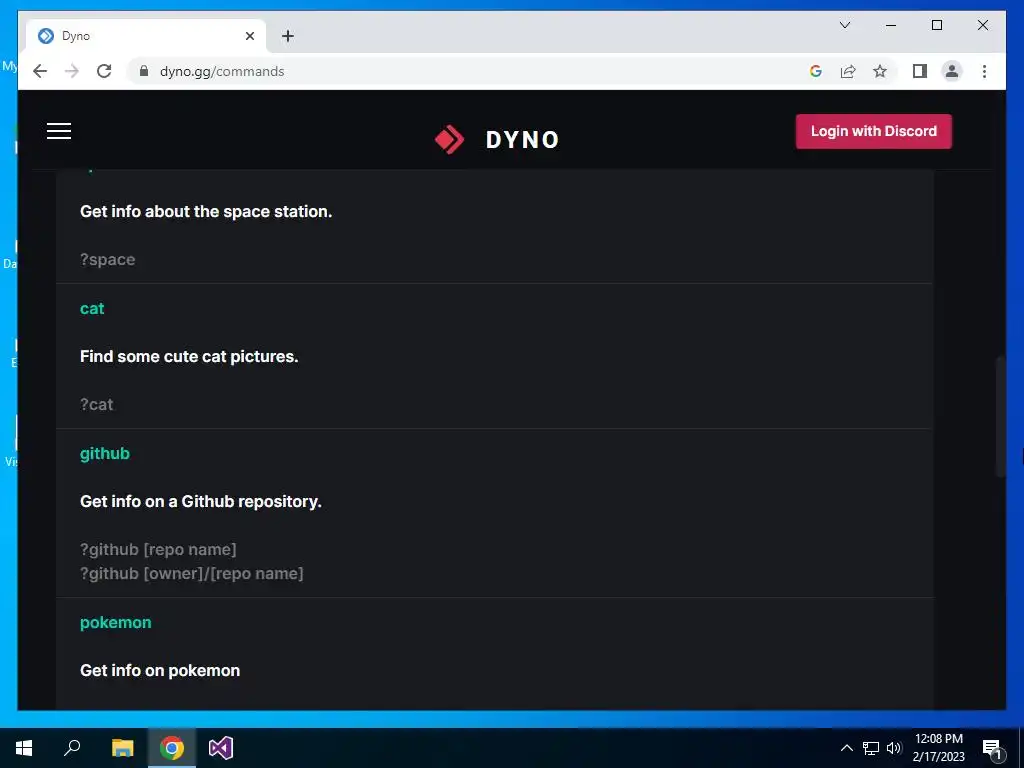Open Chrome three-dot menu
Screen dimensions: 1024x768
[x=984, y=71]
